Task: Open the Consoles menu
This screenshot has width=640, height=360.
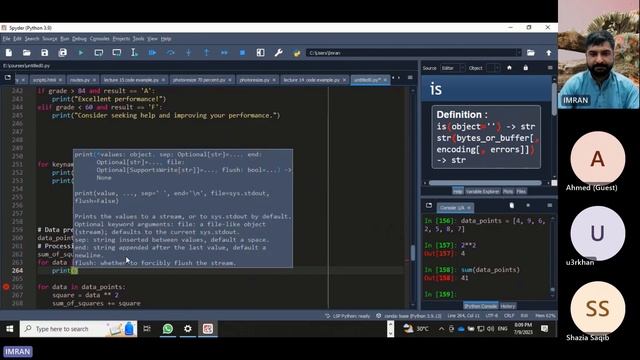Action: click(x=100, y=39)
